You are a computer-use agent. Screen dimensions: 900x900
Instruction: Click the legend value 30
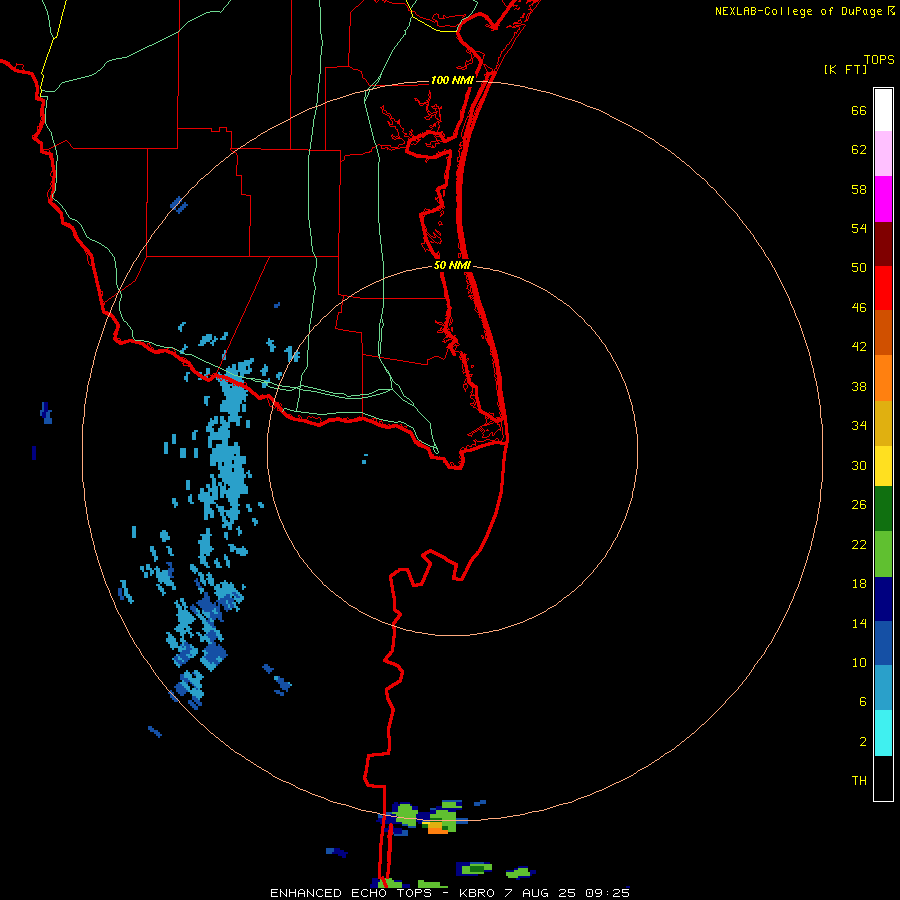(859, 465)
